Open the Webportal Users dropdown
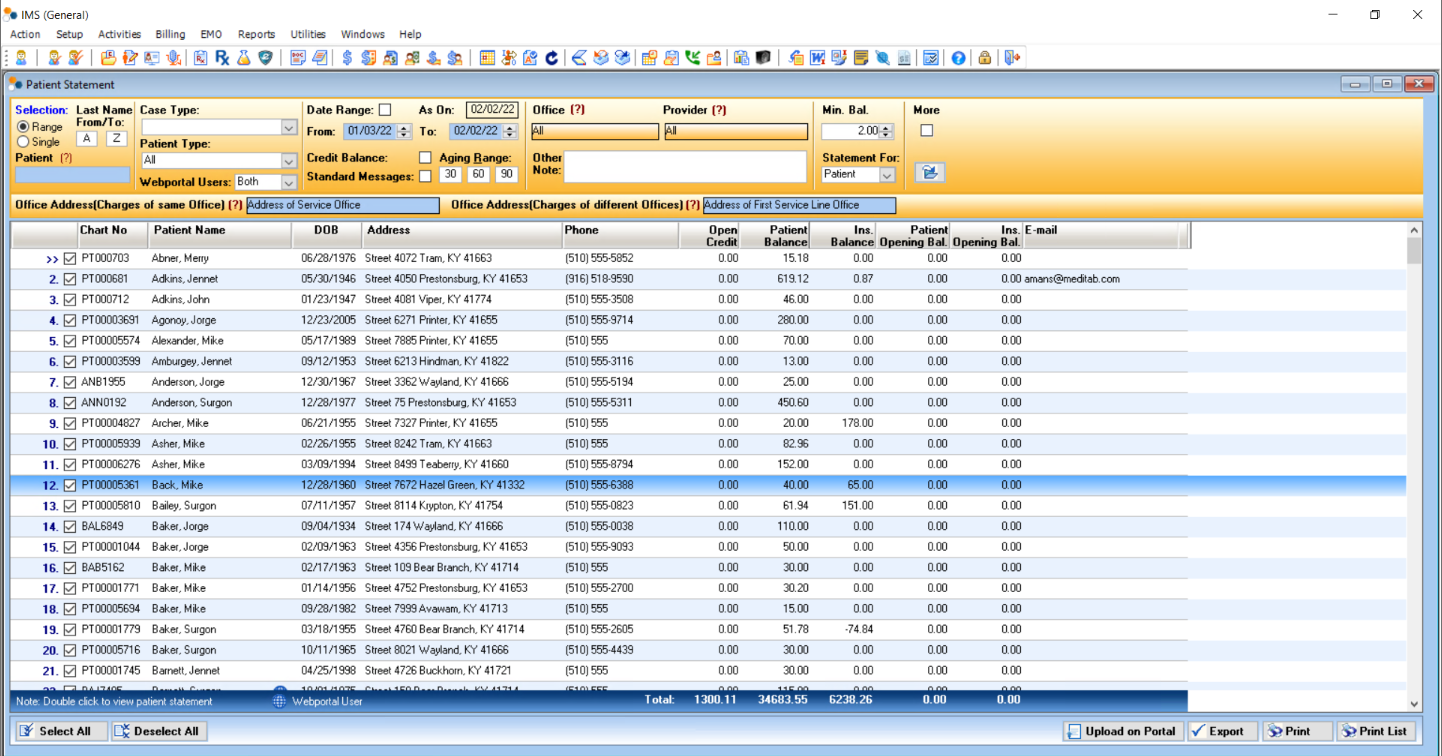The height and width of the screenshot is (756, 1442). click(289, 182)
